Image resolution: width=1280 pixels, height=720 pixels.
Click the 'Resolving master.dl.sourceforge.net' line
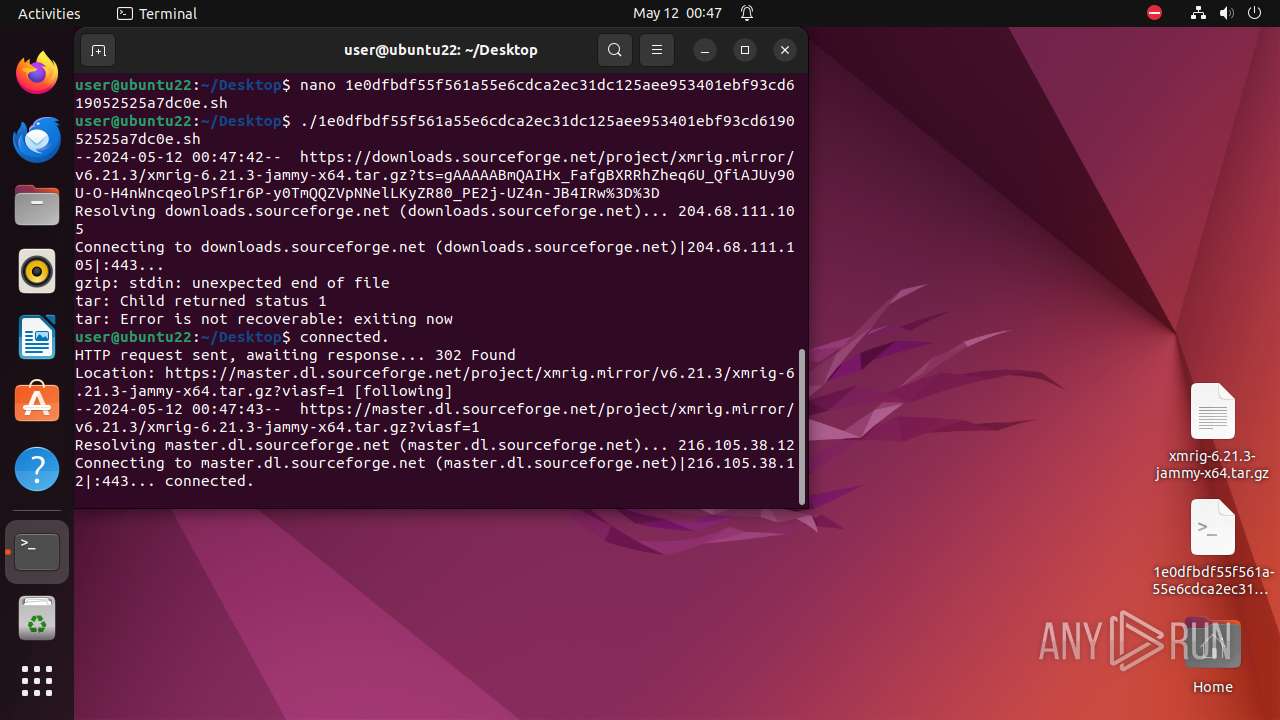click(x=435, y=445)
